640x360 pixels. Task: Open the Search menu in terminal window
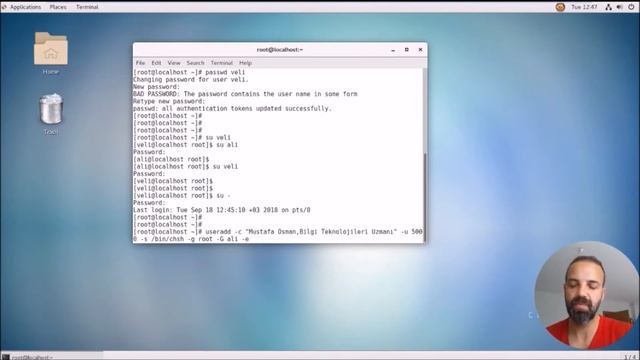point(195,63)
